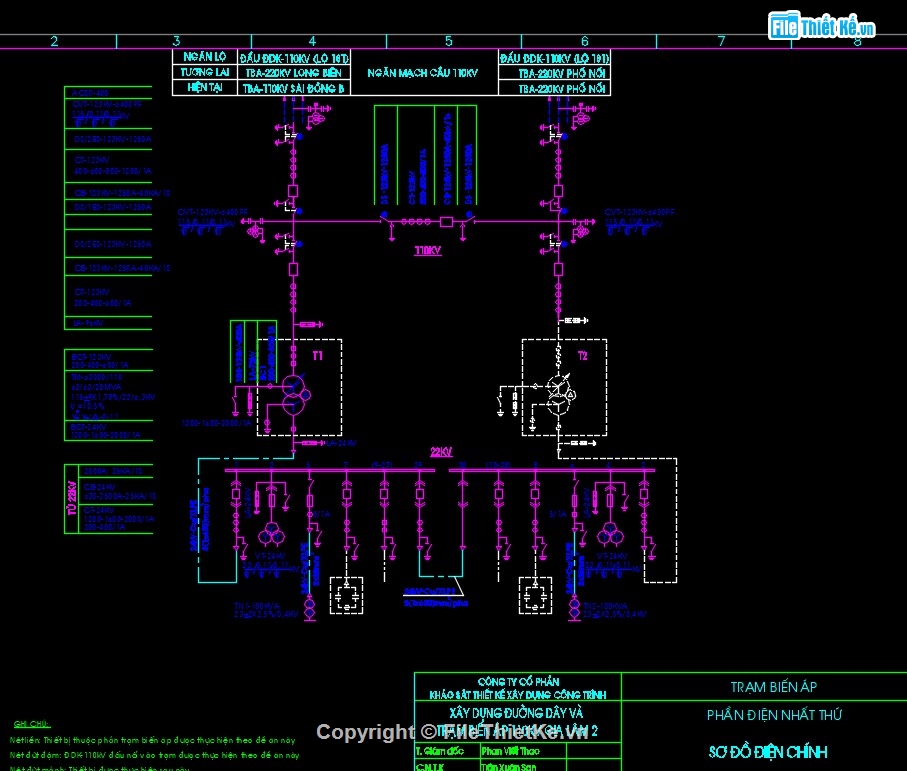Click the SƠ ĐỒ ĐIỆN CHÍNH title text
Image resolution: width=907 pixels, height=771 pixels.
[766, 752]
